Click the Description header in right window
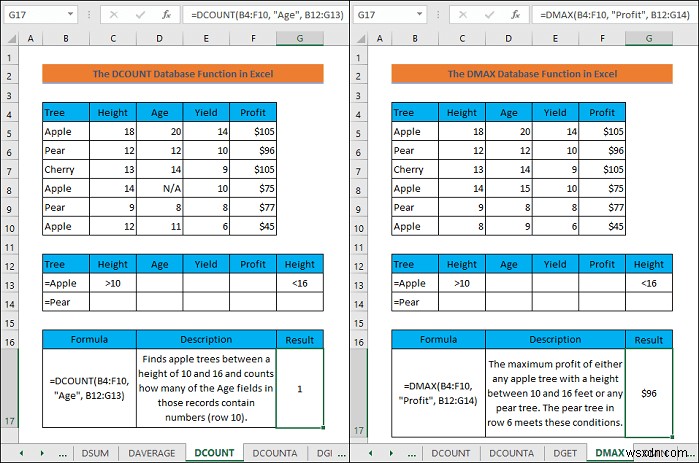 point(555,340)
